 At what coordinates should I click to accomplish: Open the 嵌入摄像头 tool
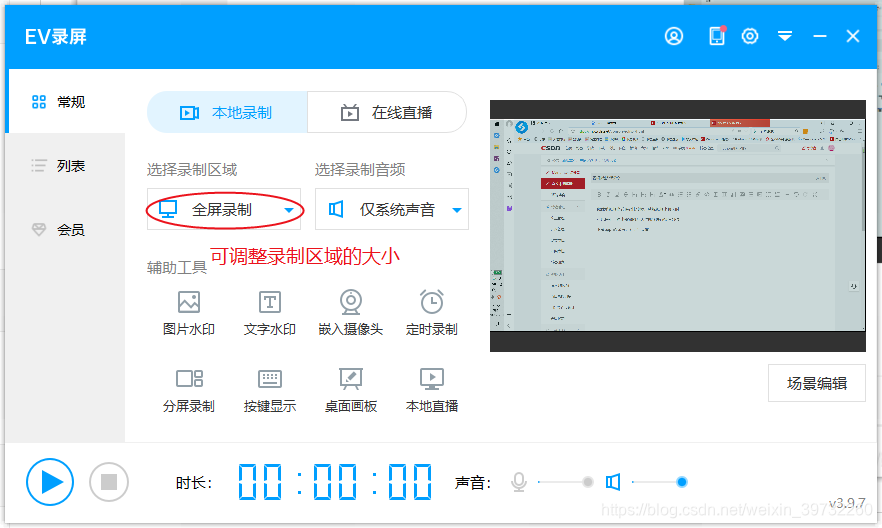(x=350, y=313)
